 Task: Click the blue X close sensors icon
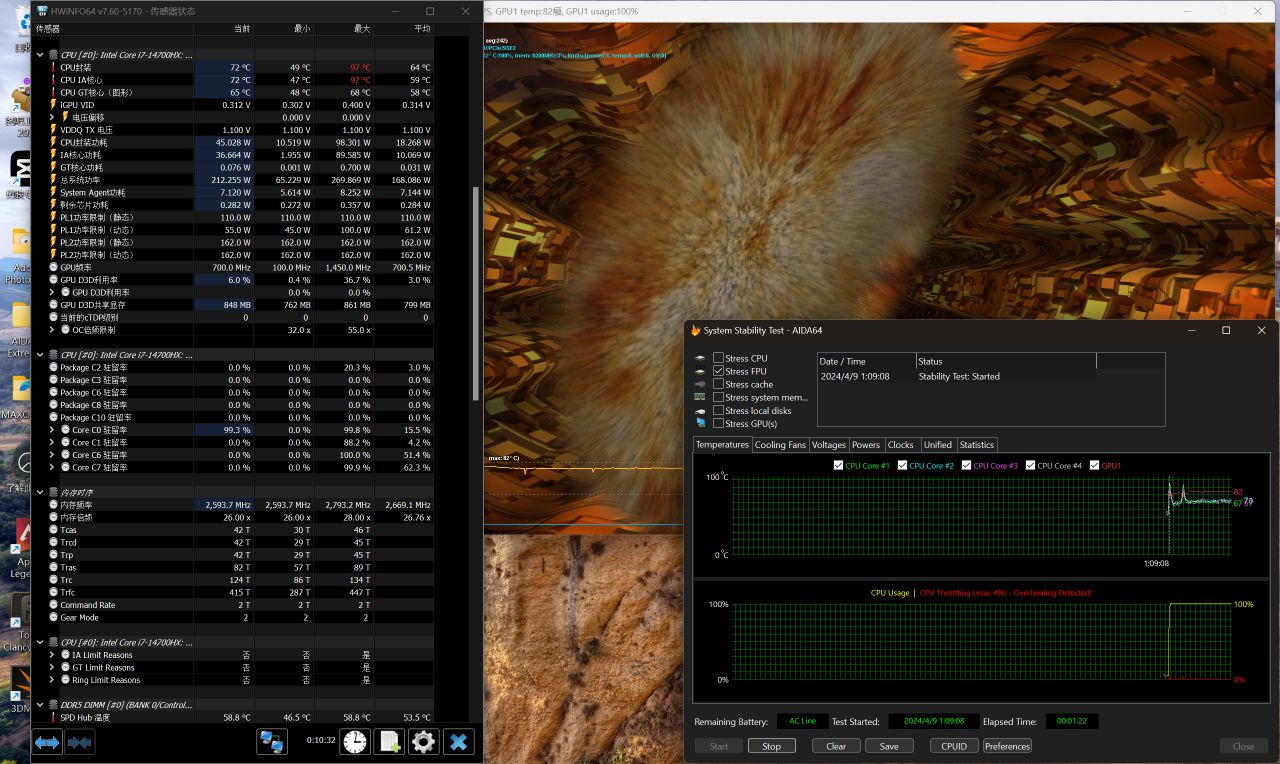[x=459, y=741]
